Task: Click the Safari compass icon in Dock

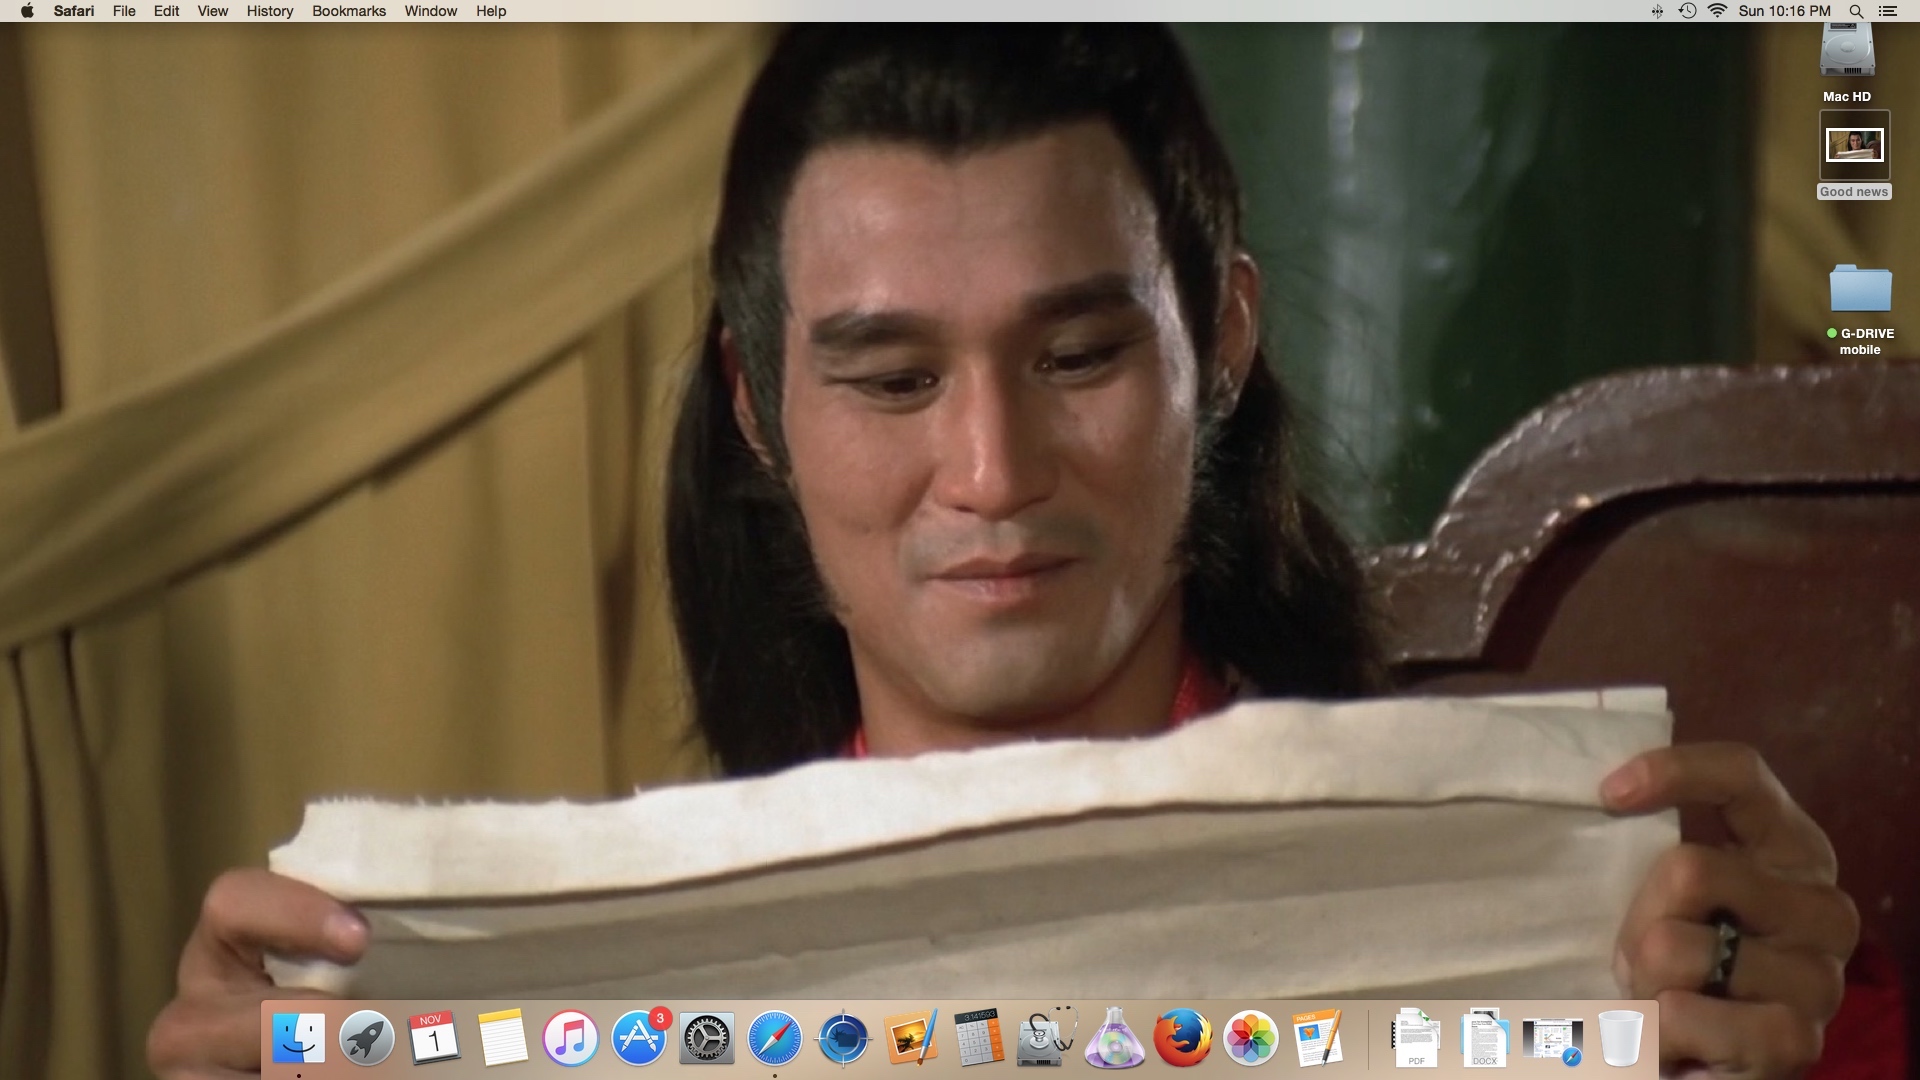Action: click(x=775, y=1038)
